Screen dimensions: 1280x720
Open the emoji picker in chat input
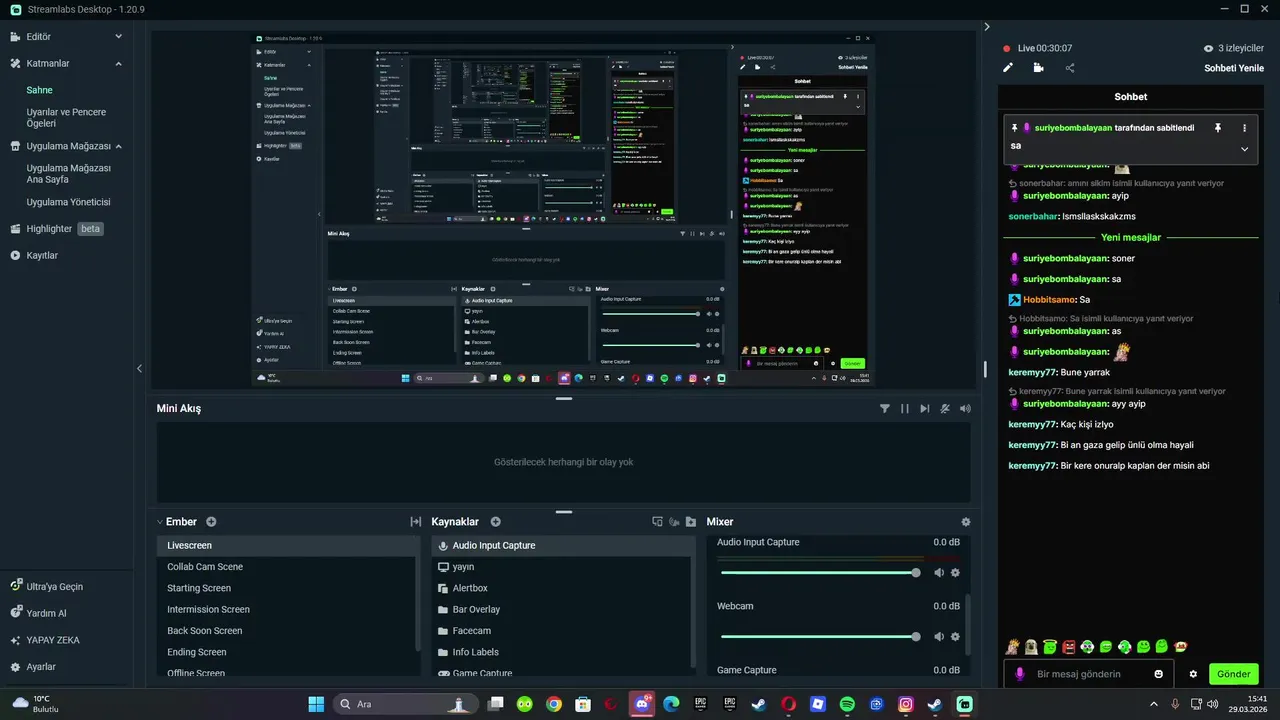1159,674
